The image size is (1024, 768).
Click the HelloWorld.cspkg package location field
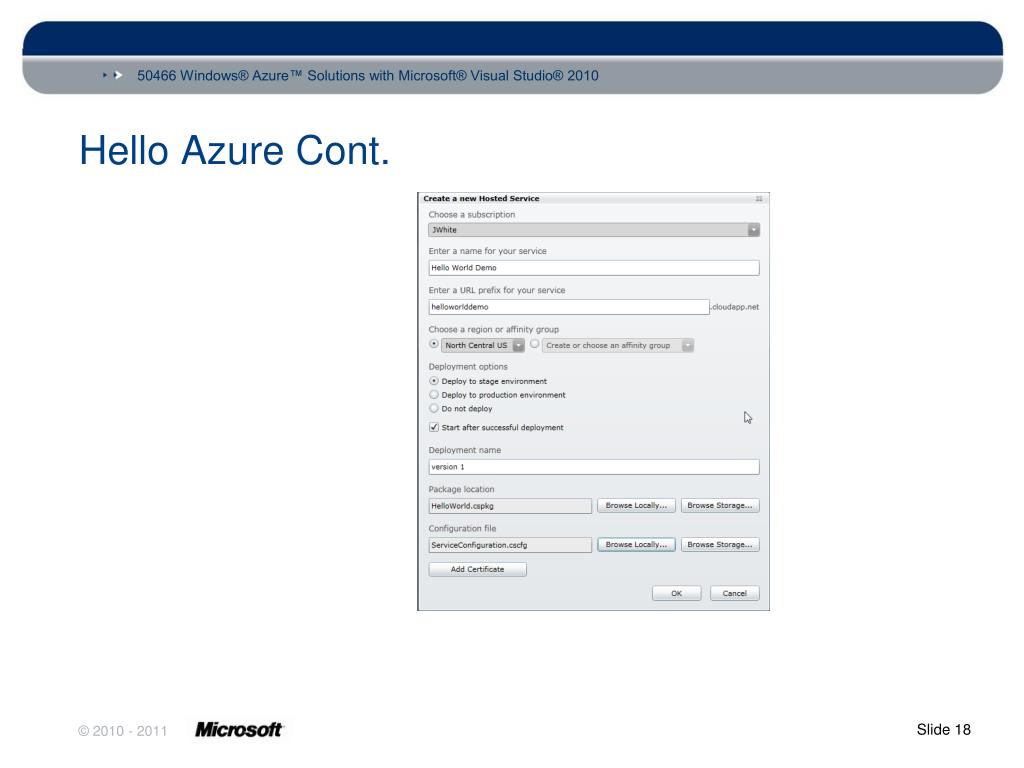510,506
